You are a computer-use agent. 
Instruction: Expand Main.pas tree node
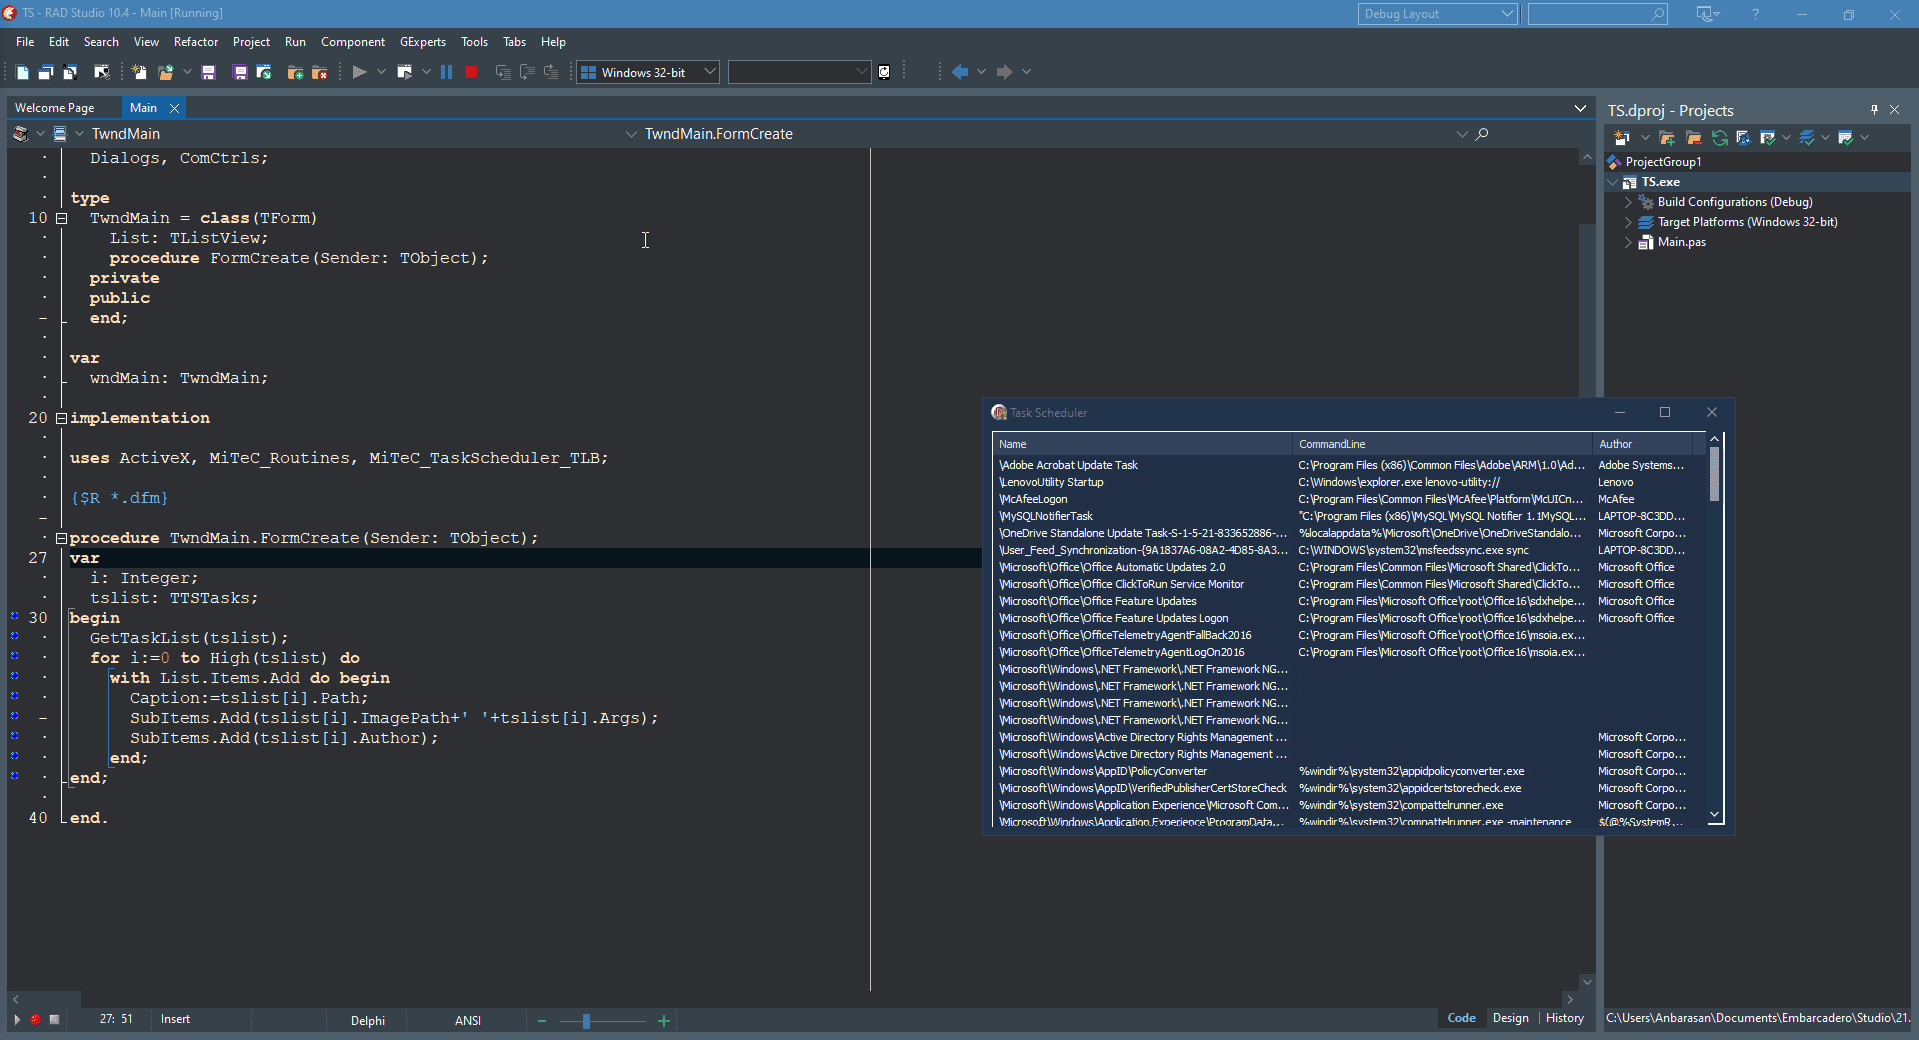[x=1628, y=242]
